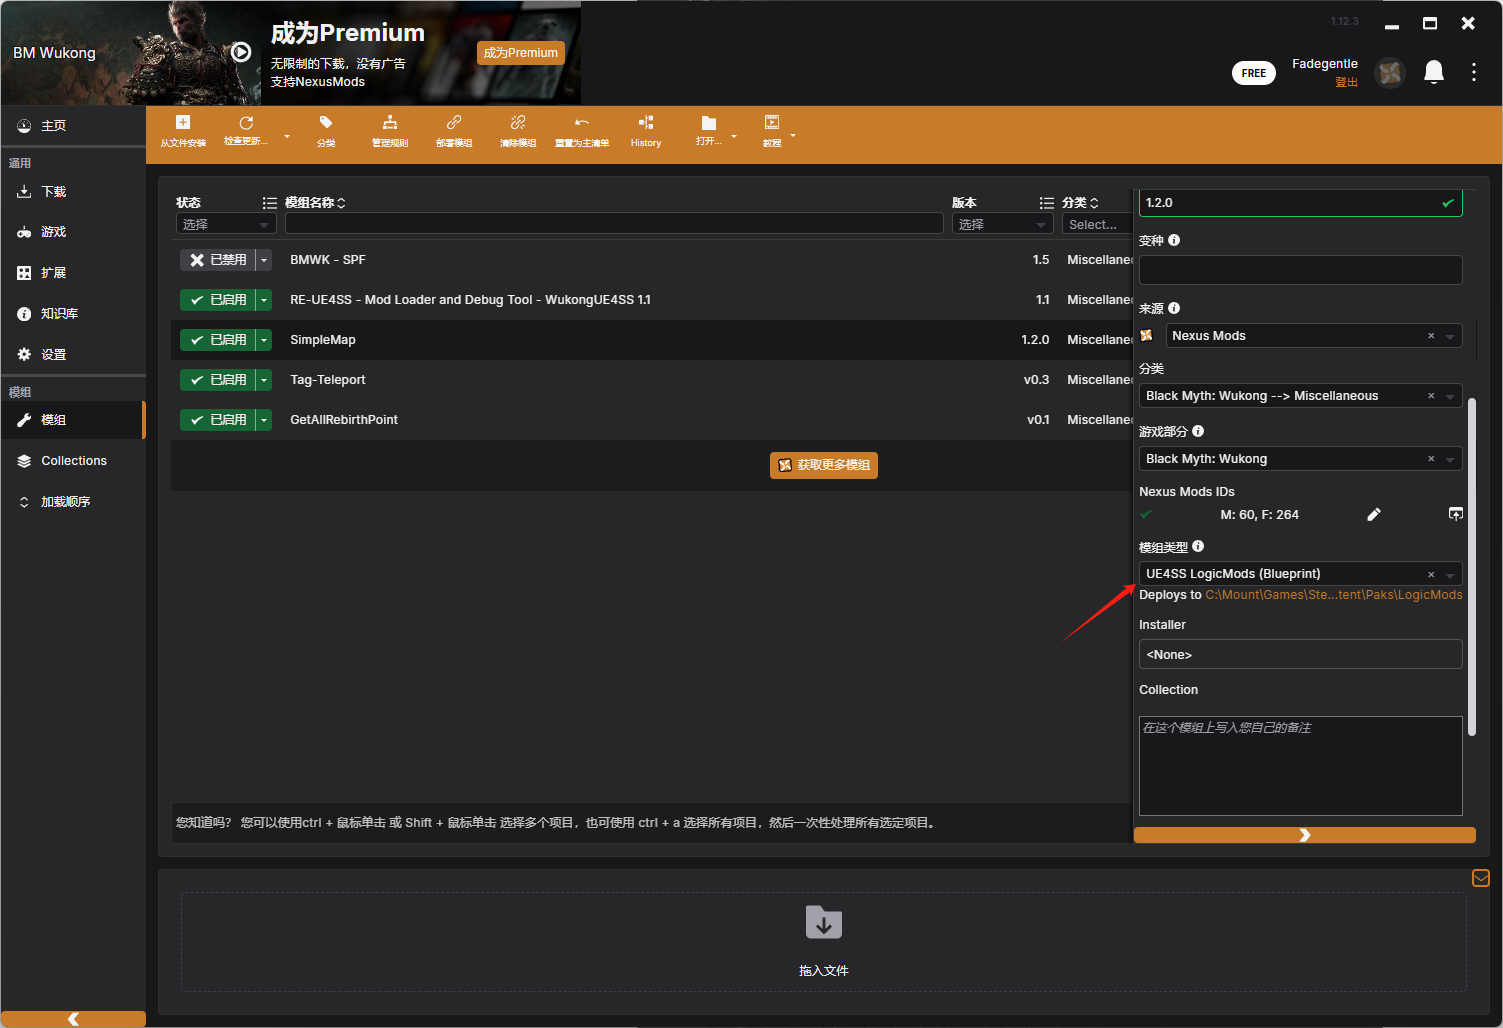This screenshot has height=1028, width=1503.
Task: Toggle enabled state of RE-UE4SS mod
Action: (218, 300)
